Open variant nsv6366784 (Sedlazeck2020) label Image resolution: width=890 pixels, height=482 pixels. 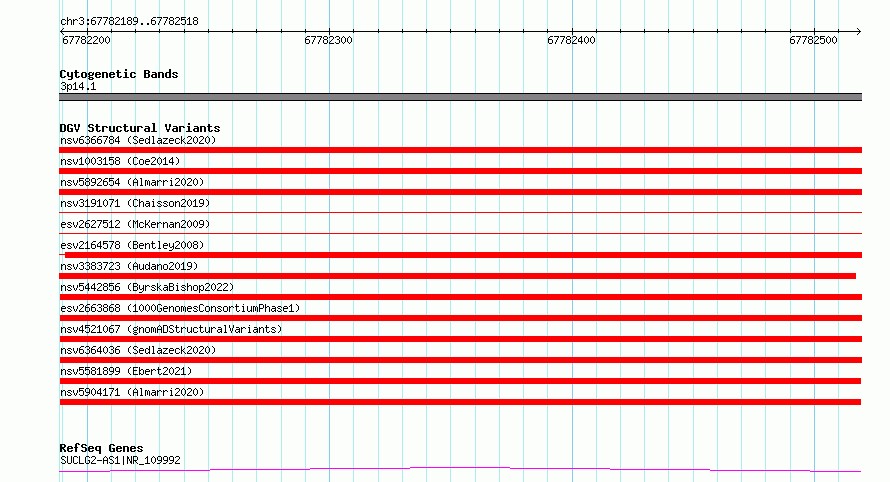click(x=138, y=140)
